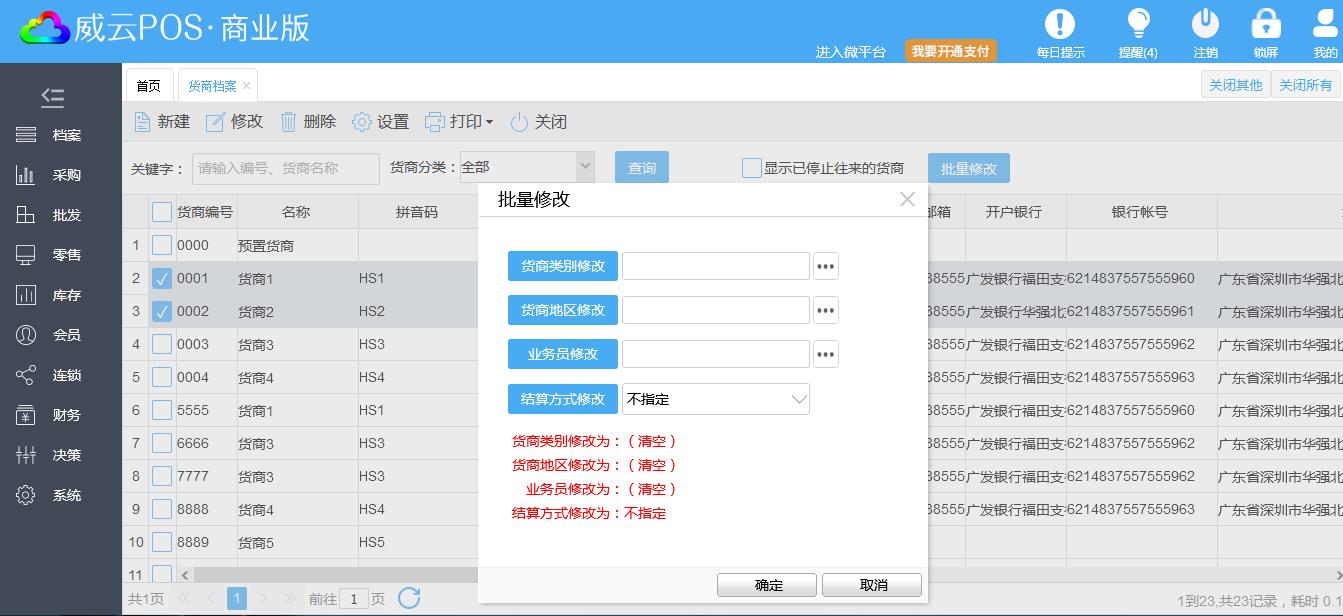Uncheck the row 0001 checkbox
Viewport: 1343px width, 616px height.
click(x=162, y=279)
